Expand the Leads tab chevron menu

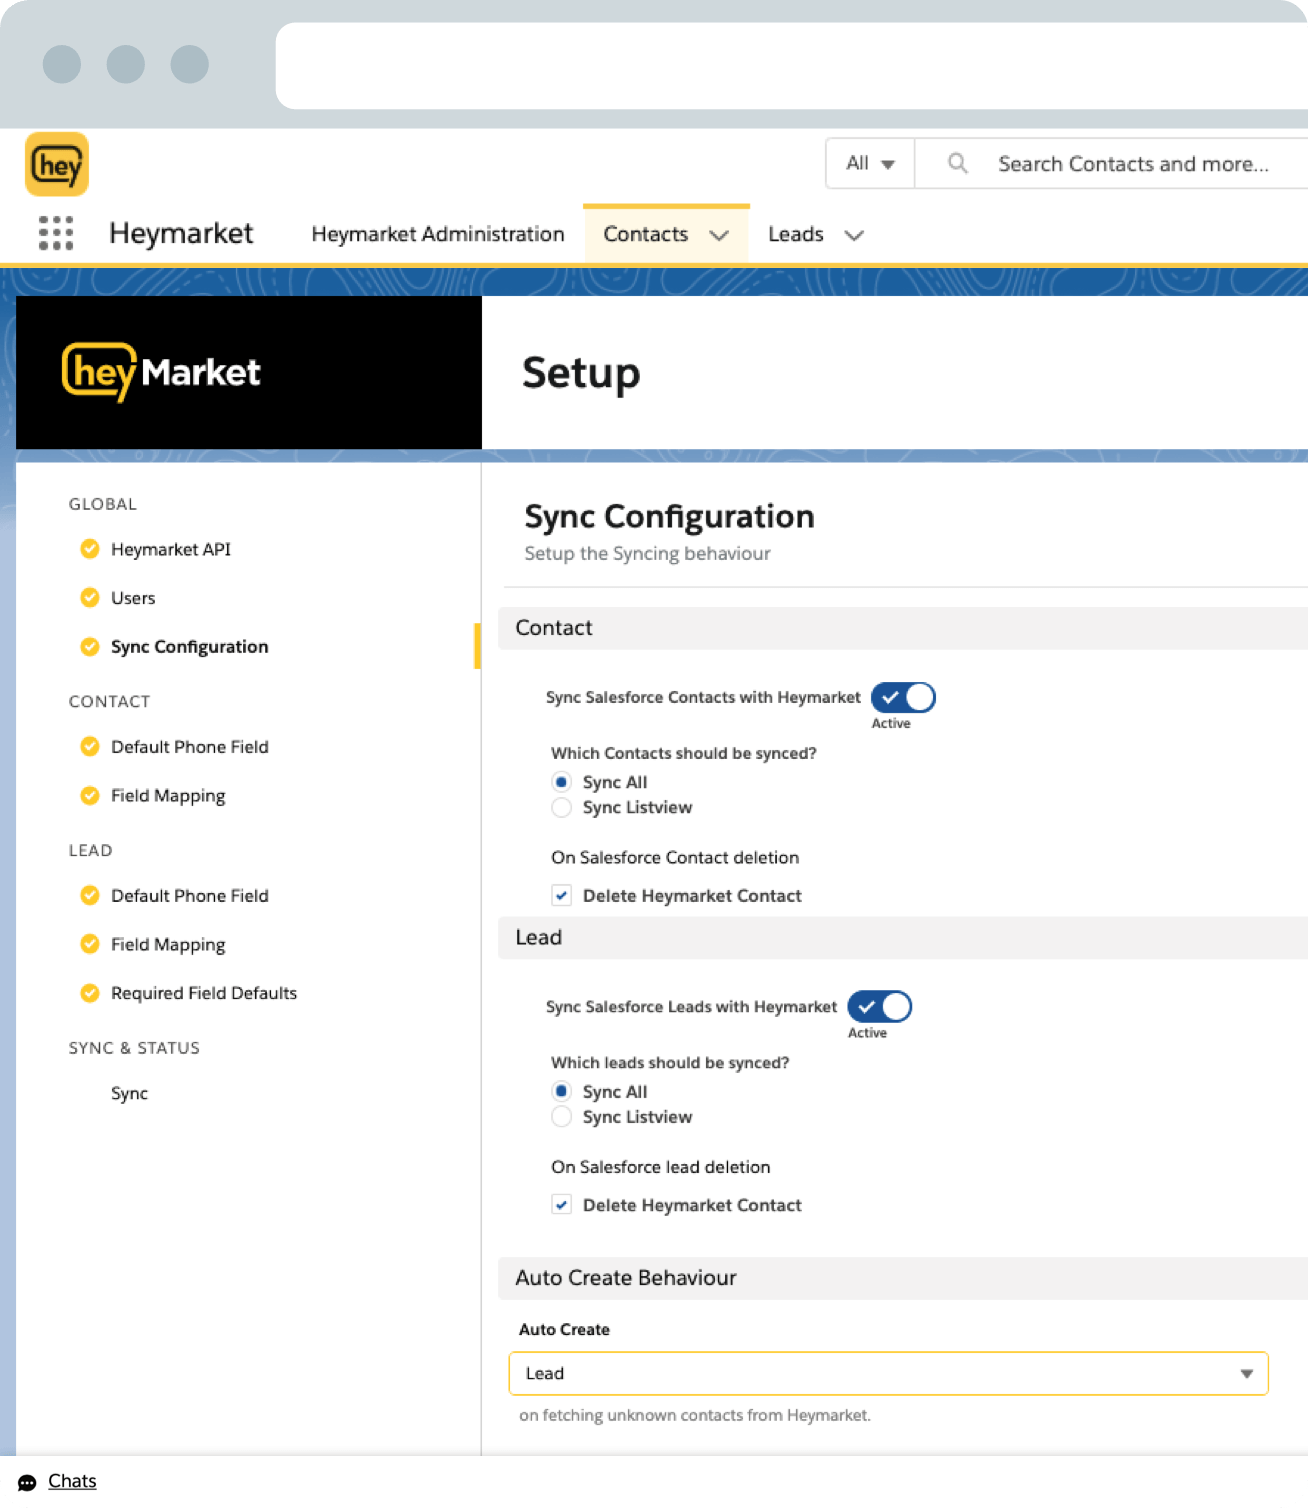click(854, 235)
